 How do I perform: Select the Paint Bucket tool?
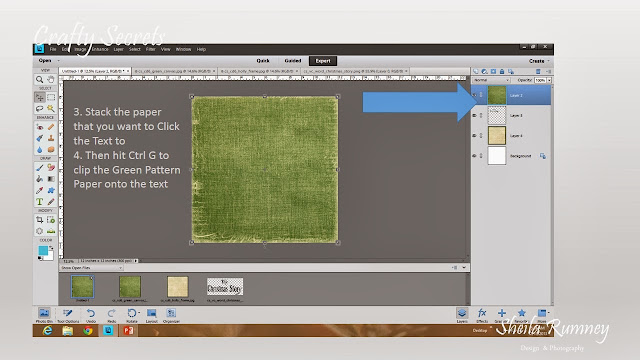tap(40, 179)
